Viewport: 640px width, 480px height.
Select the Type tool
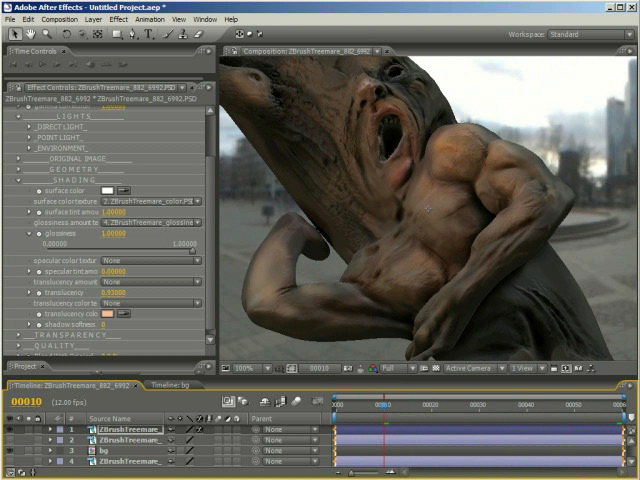149,34
